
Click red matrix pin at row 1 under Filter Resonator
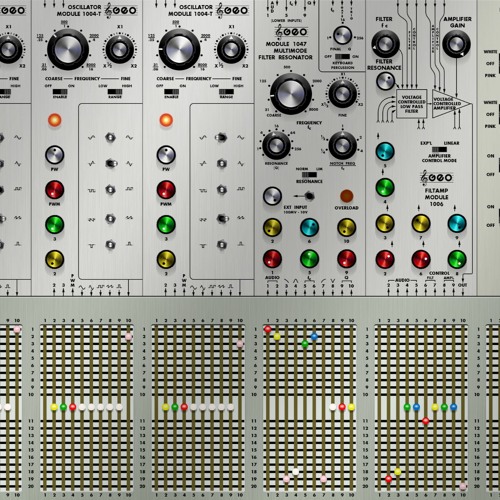[x=268, y=329]
